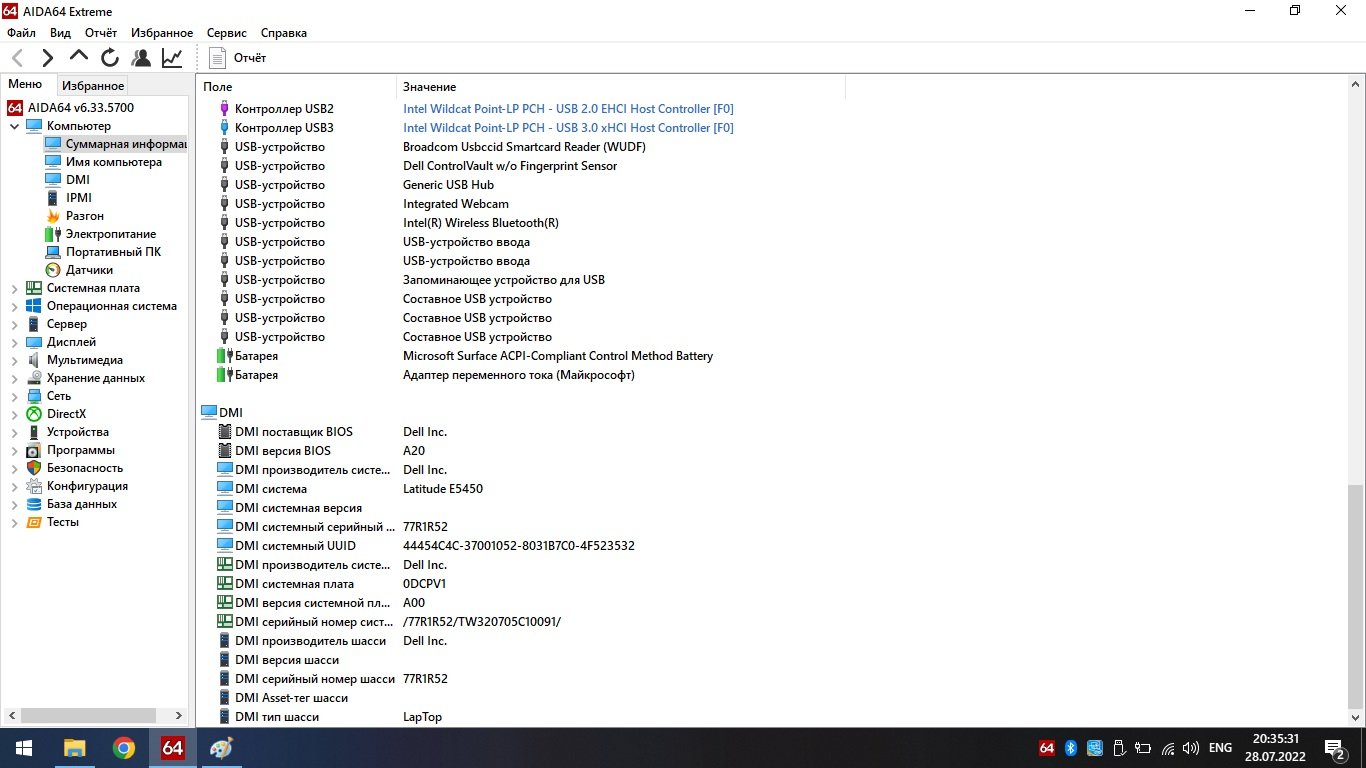Select the IPMI tree item

(68, 198)
